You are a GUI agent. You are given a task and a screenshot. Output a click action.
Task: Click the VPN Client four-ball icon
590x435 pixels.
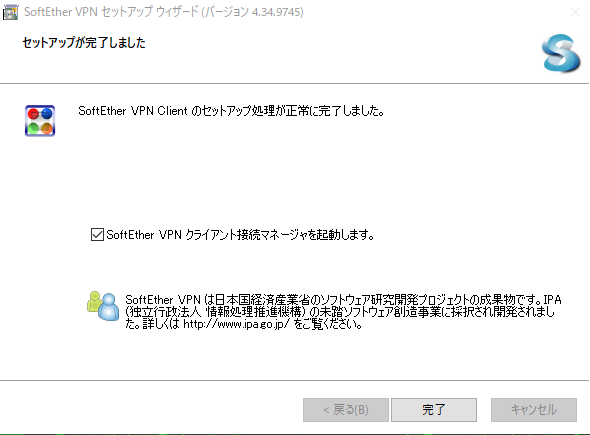[x=40, y=121]
